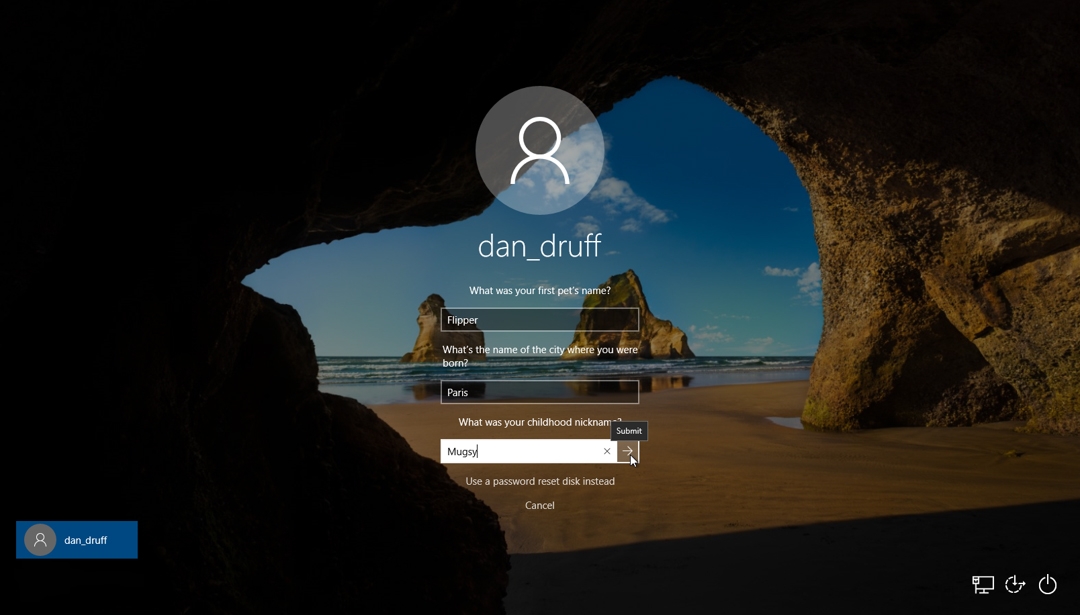Open the Ease of Access icon
The height and width of the screenshot is (615, 1080).
pos(1015,584)
